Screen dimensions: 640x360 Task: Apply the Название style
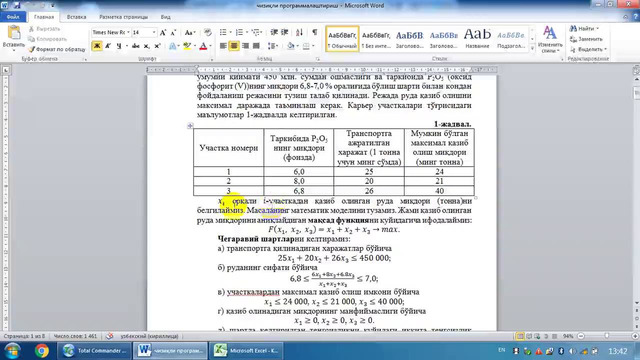[x=477, y=39]
